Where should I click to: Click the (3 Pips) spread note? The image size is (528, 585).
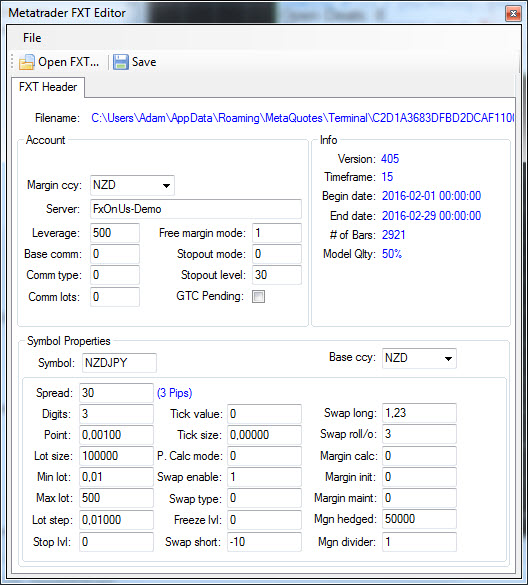(175, 393)
